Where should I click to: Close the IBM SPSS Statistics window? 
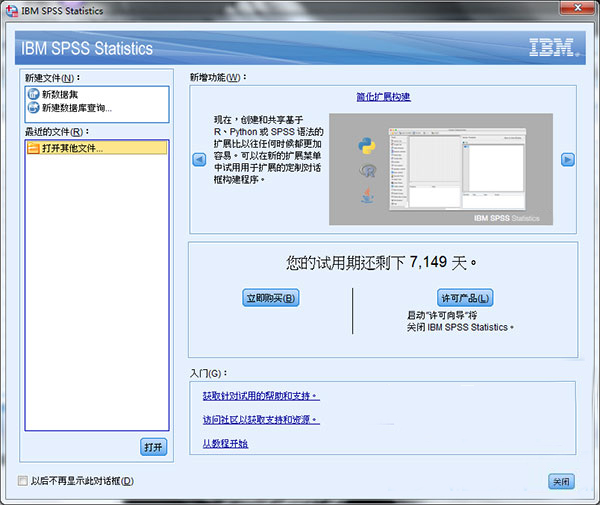(x=578, y=7)
